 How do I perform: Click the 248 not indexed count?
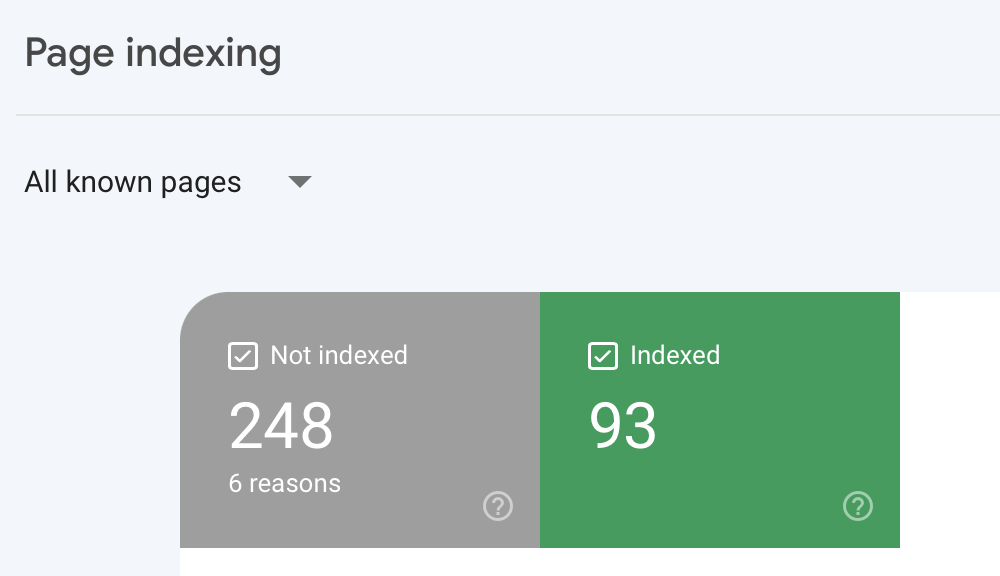tap(281, 425)
